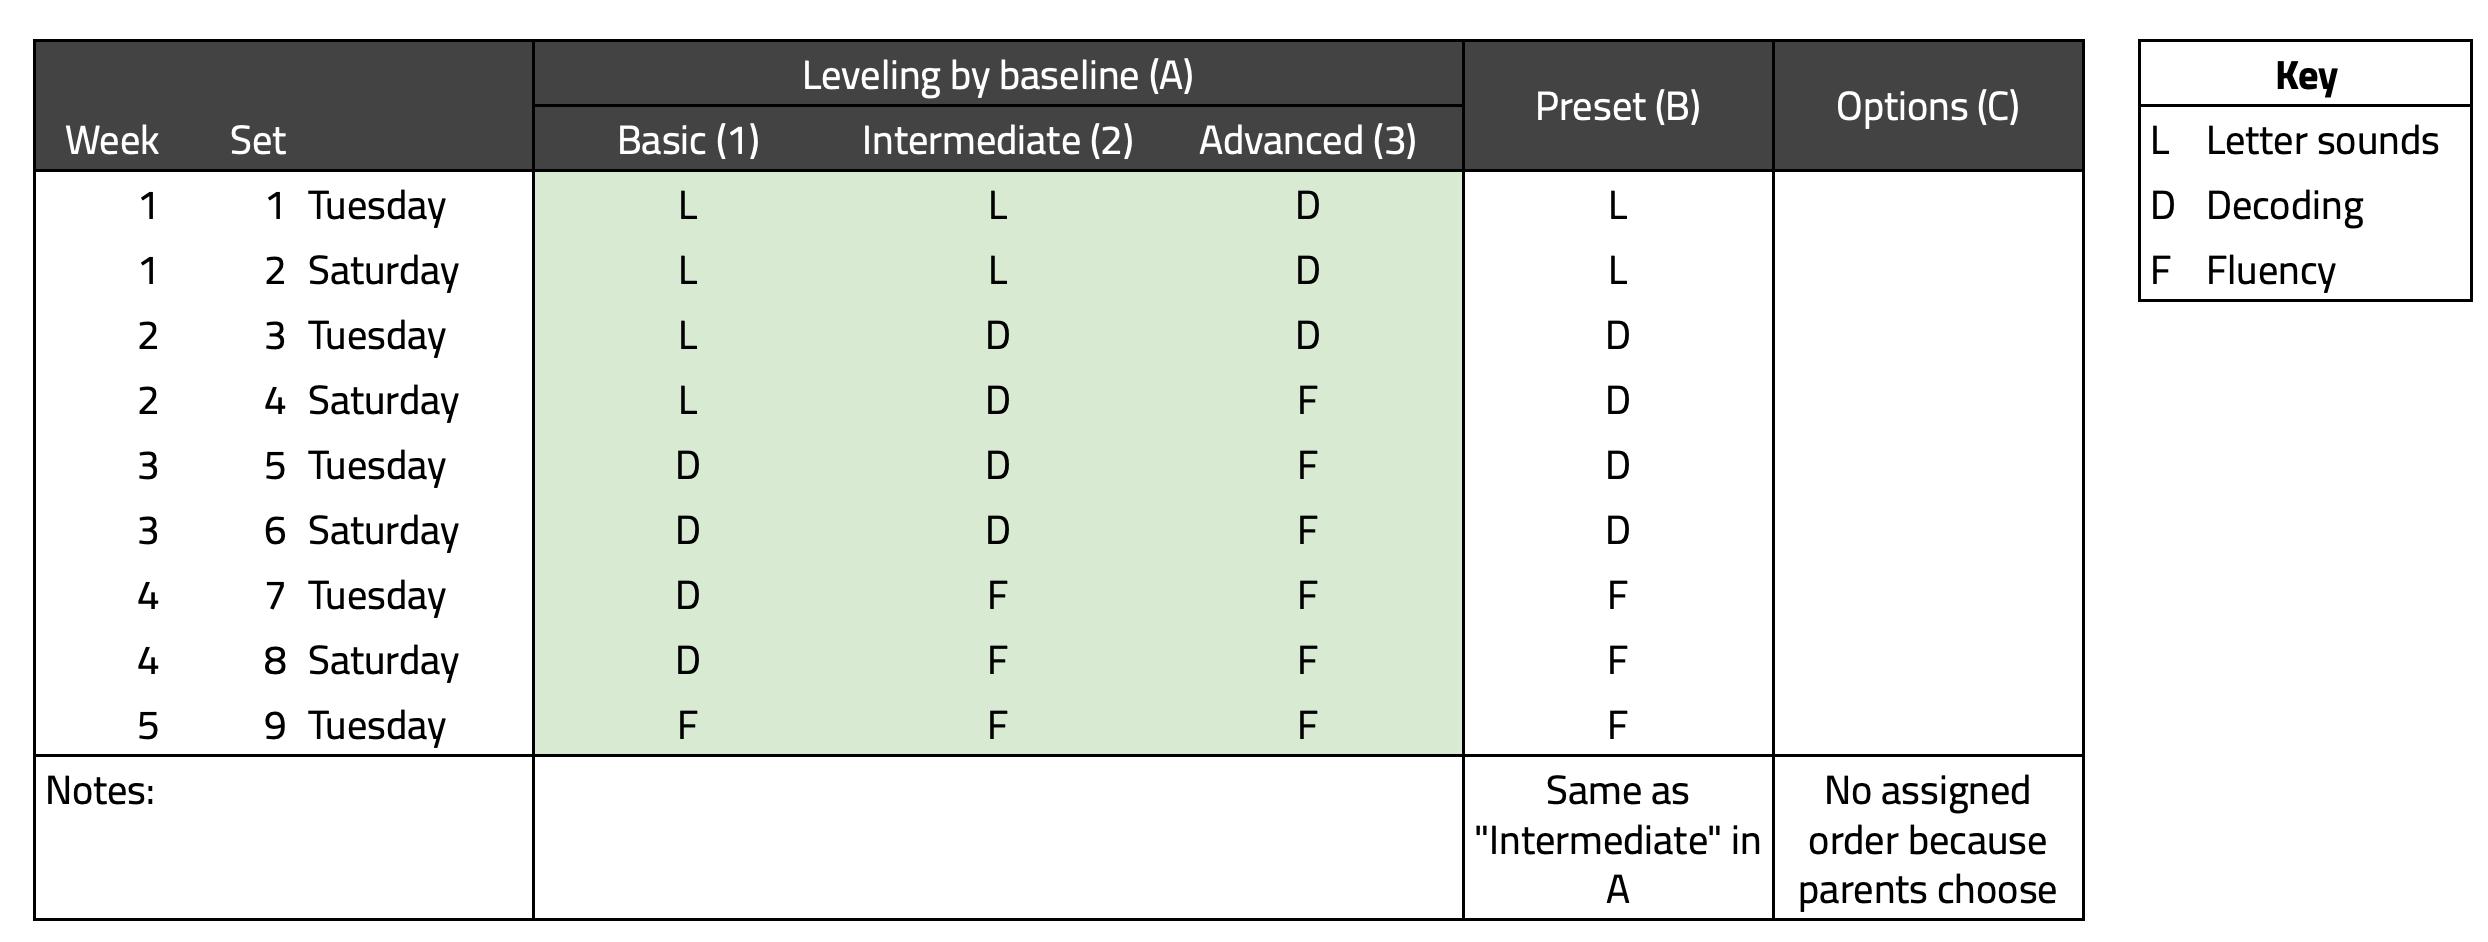The height and width of the screenshot is (942, 2488).
Task: Click the 'Leveling by baseline (A)' header
Action: pyautogui.click(x=998, y=75)
